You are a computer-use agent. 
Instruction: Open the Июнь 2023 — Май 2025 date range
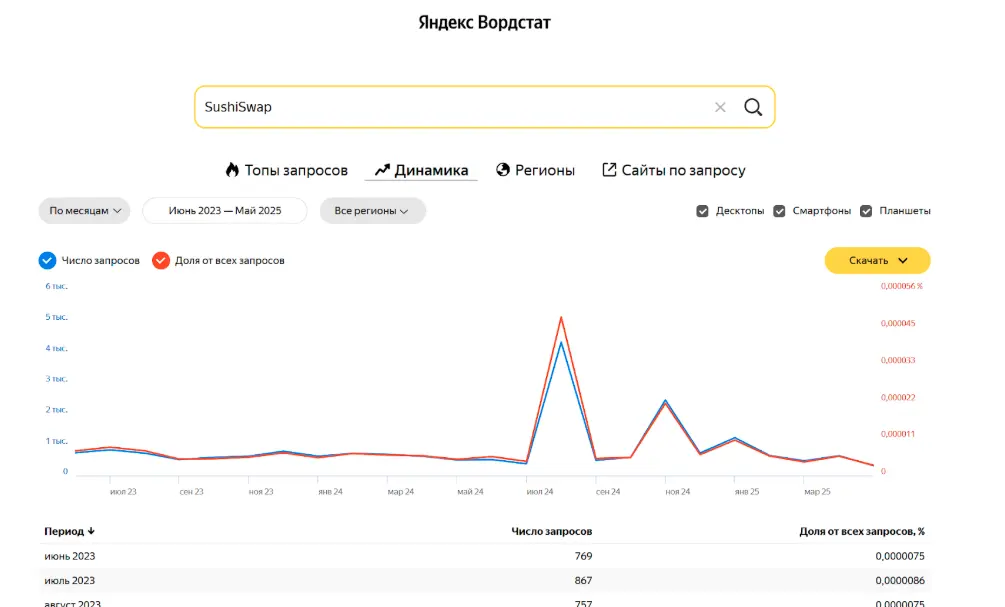point(225,210)
